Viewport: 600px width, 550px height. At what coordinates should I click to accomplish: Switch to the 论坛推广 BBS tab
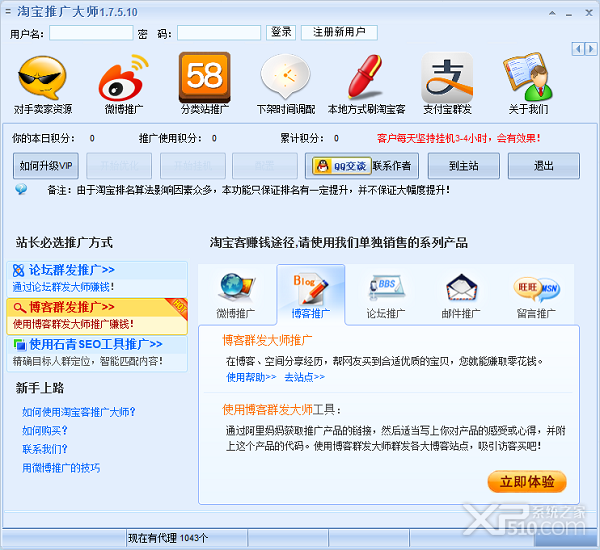click(x=386, y=296)
